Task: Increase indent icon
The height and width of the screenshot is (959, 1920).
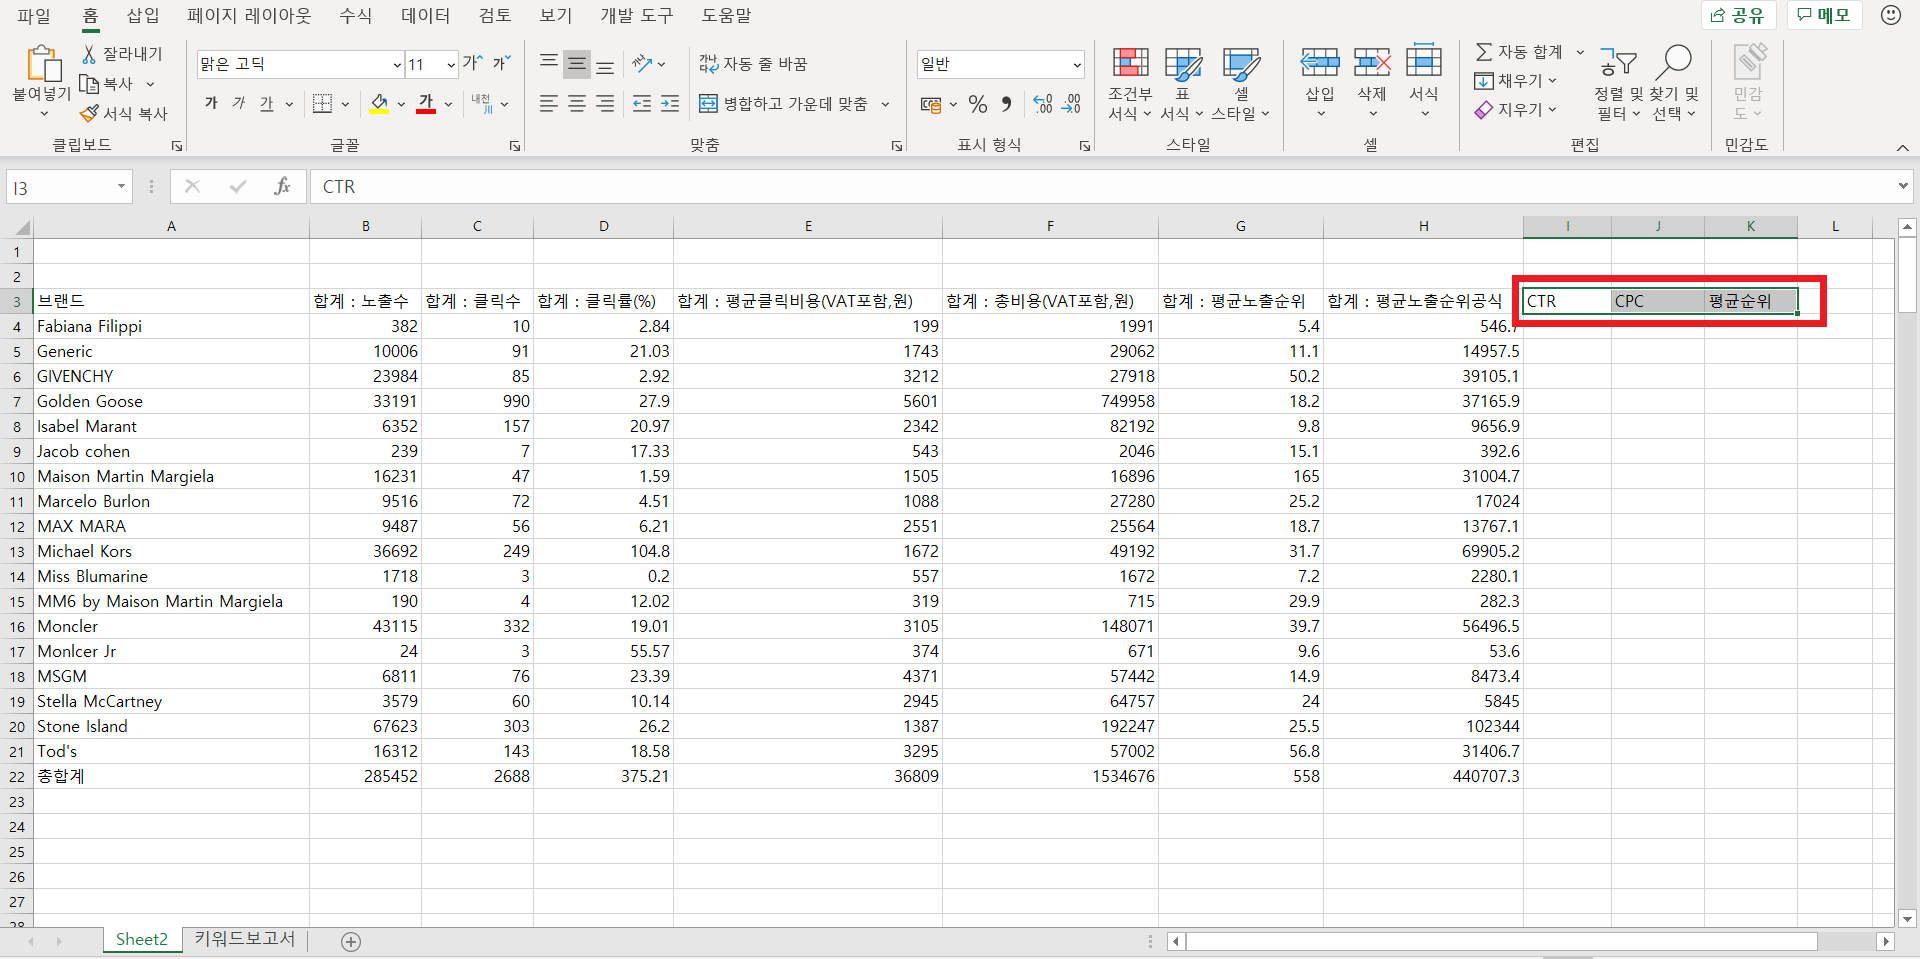Action: click(670, 103)
